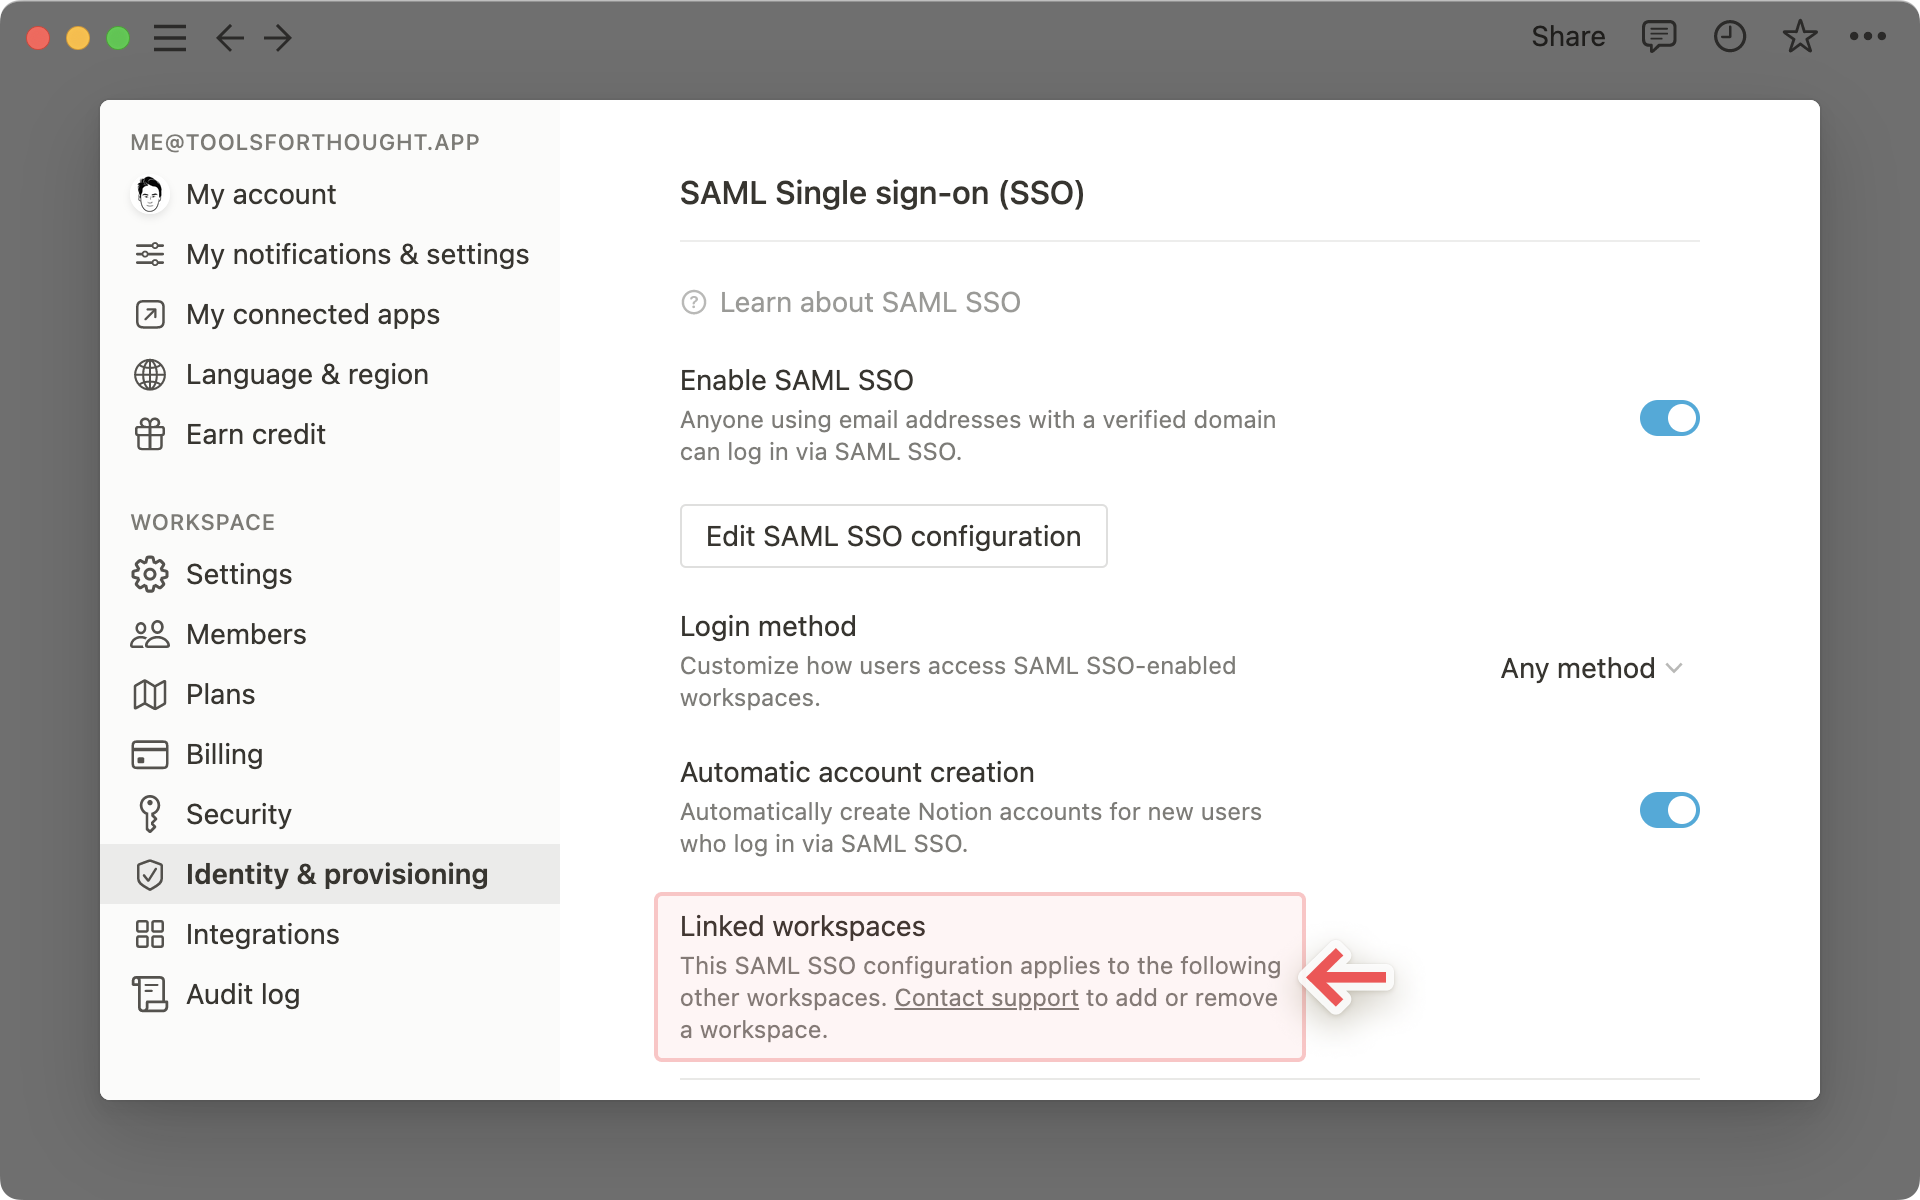Click the Members icon in workspace sidebar
This screenshot has height=1200, width=1920.
click(x=149, y=635)
